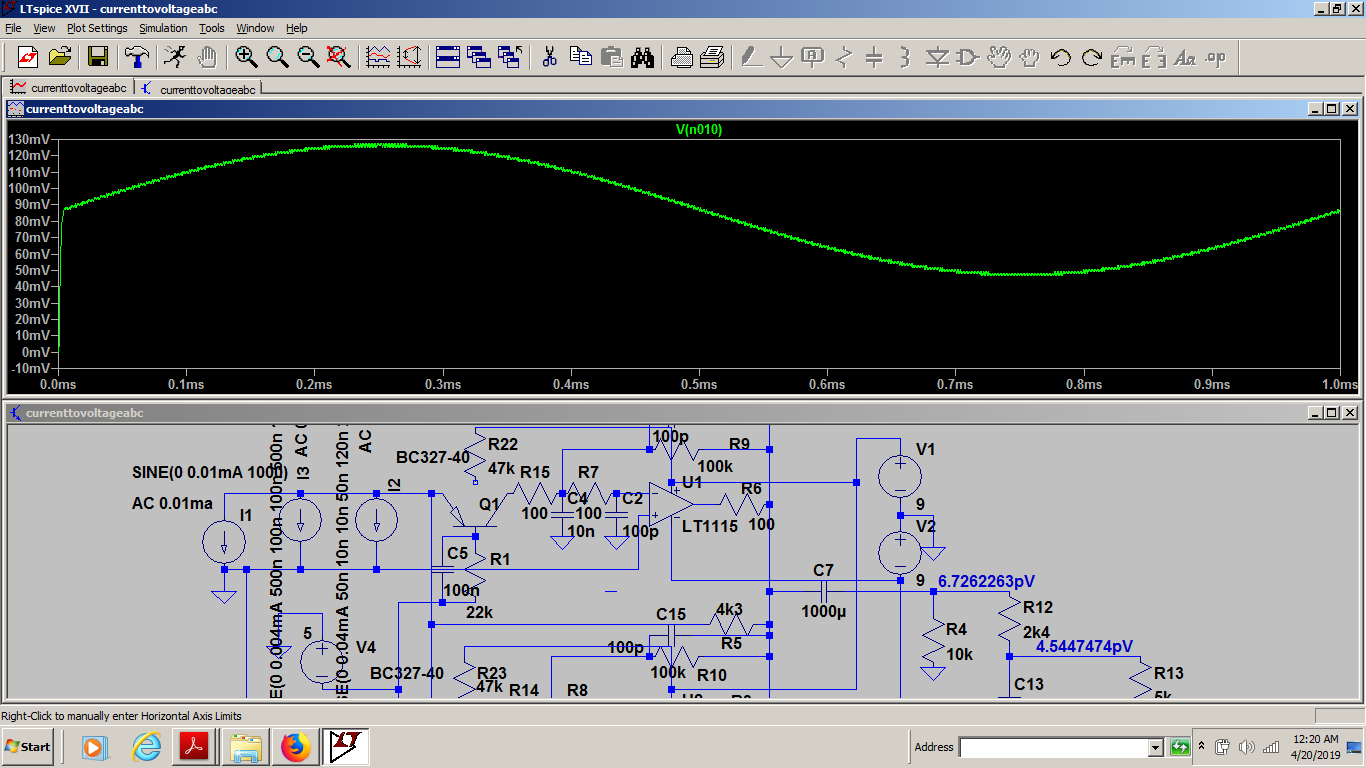Open the Tools menu

tap(212, 28)
